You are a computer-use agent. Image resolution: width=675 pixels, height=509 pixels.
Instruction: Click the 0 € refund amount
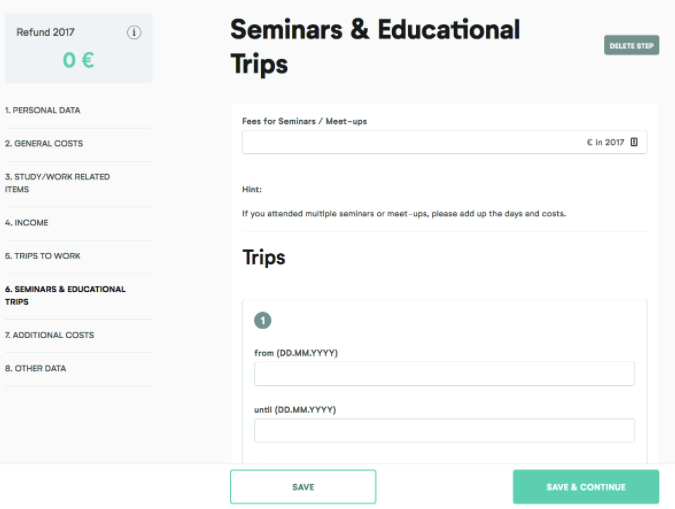pyautogui.click(x=78, y=60)
